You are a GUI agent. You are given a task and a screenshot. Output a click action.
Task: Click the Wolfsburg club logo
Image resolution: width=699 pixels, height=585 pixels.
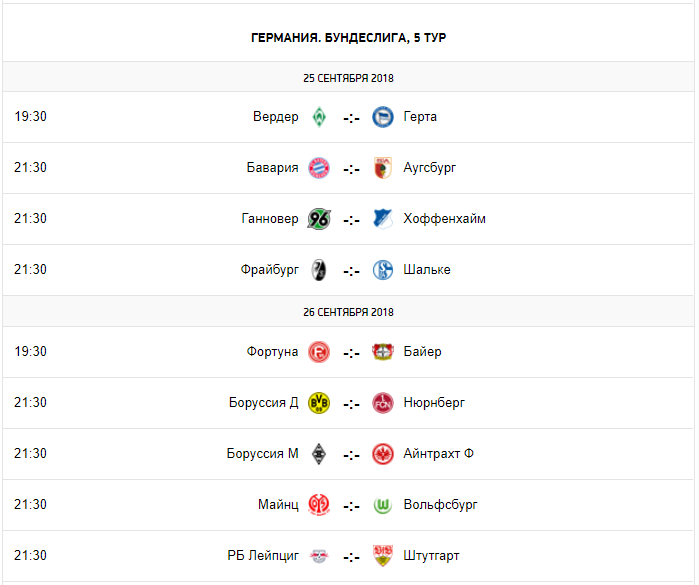tap(382, 504)
